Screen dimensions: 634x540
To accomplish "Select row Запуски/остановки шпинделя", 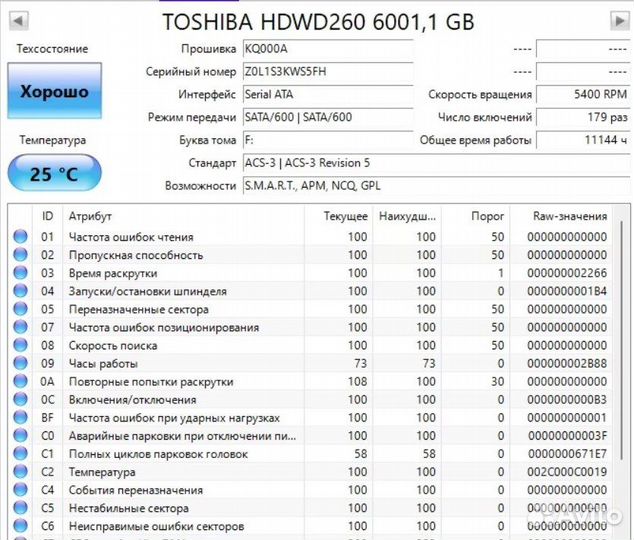I will (310, 291).
